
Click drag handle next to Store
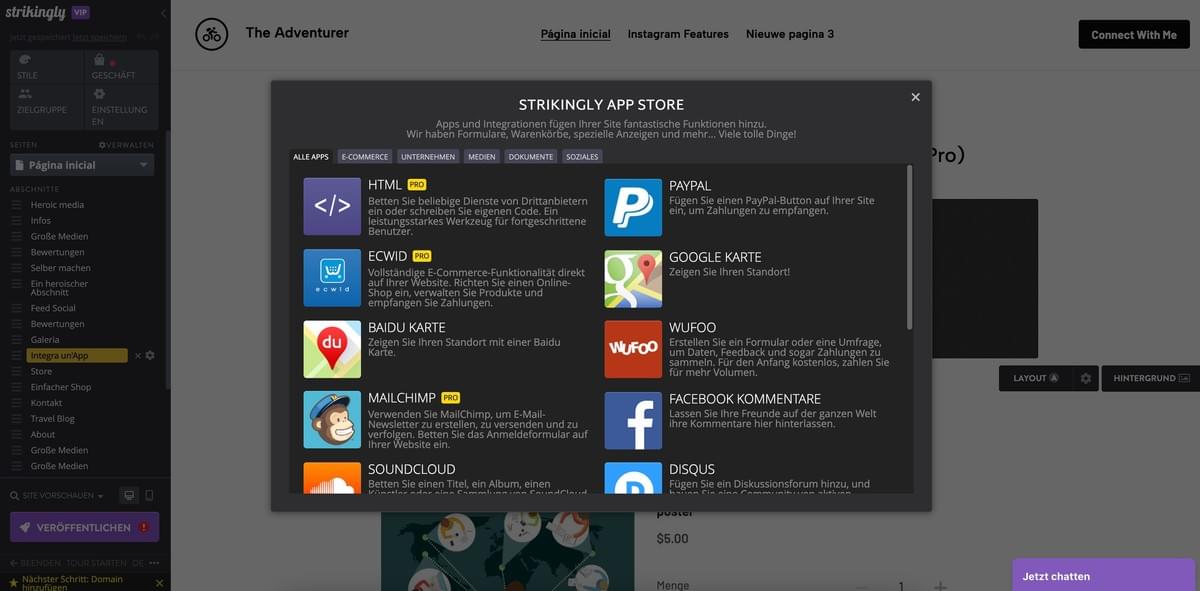tap(16, 371)
